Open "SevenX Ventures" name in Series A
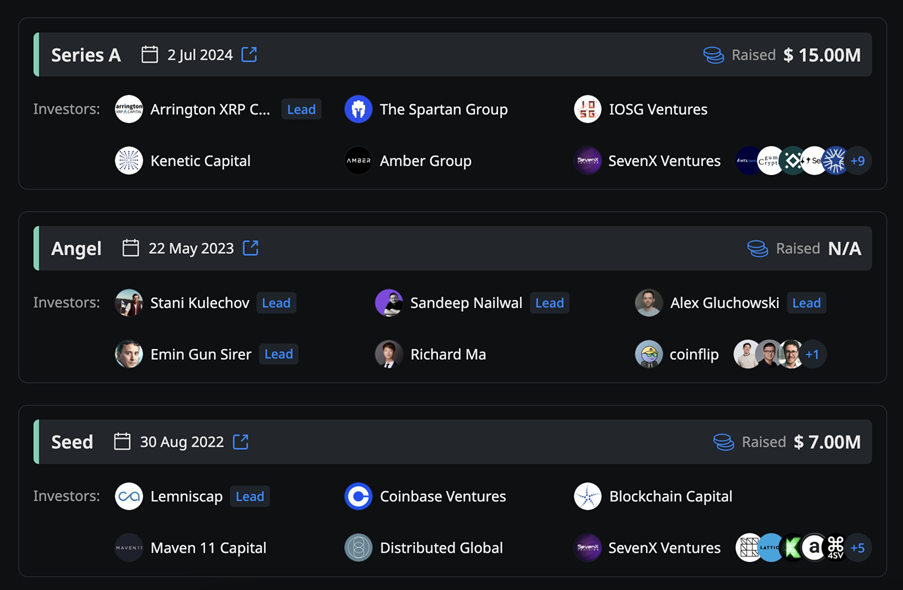The height and width of the screenshot is (590, 903). coord(665,161)
